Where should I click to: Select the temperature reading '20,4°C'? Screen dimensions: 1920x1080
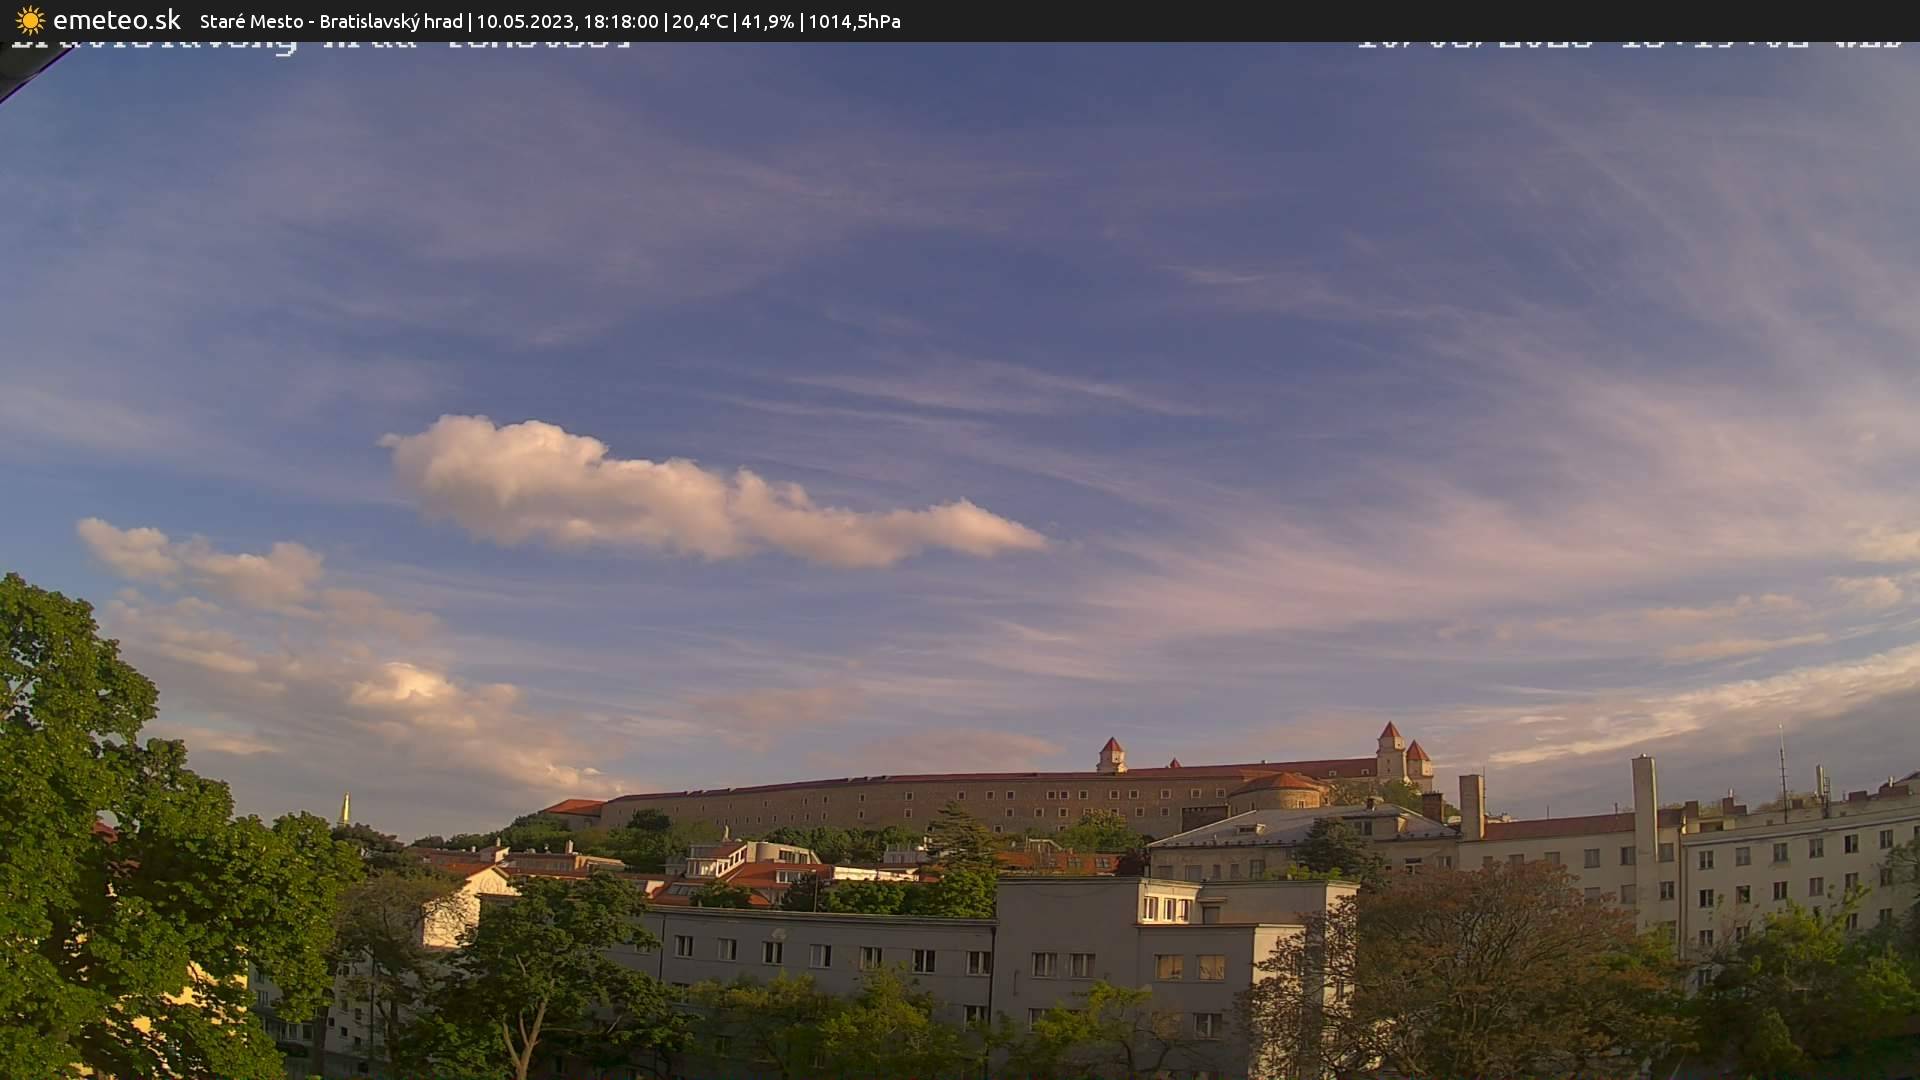(703, 20)
